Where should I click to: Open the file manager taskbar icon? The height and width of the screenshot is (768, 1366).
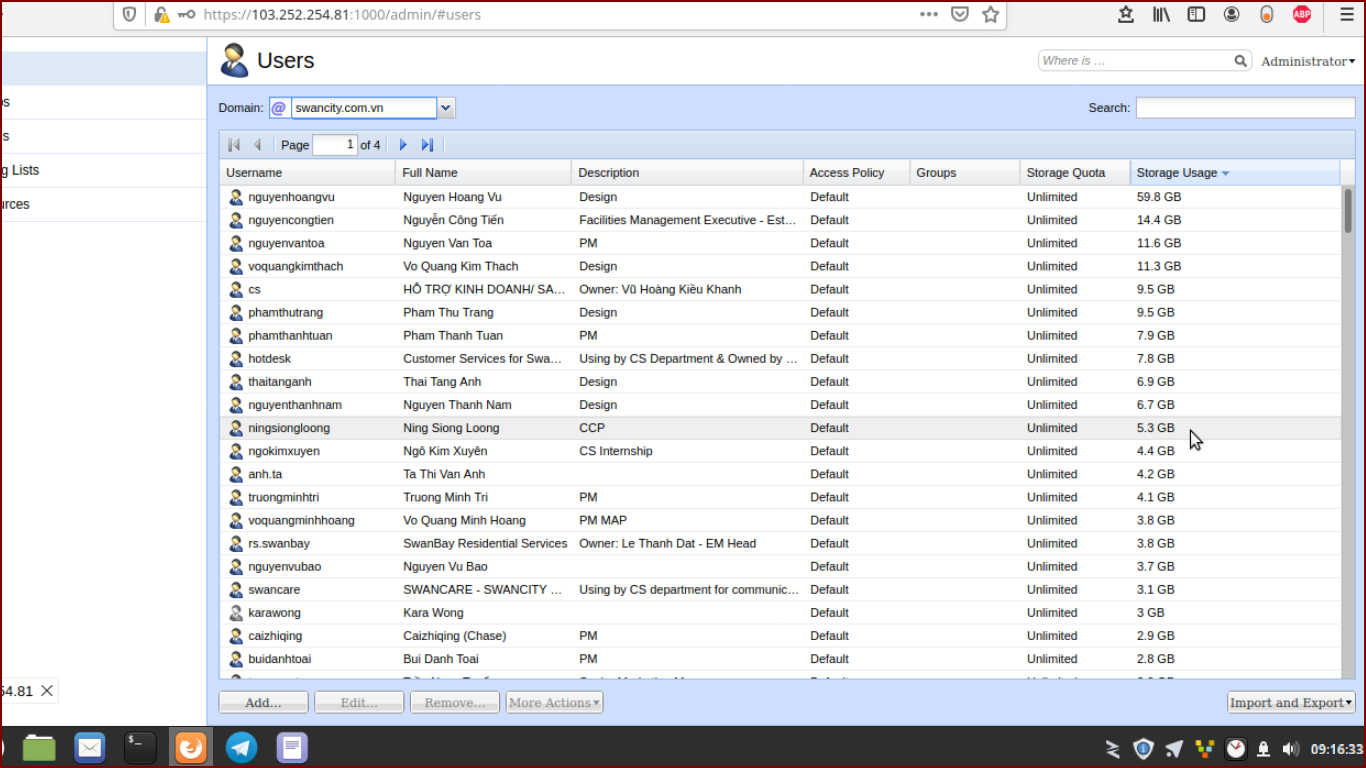tap(39, 747)
